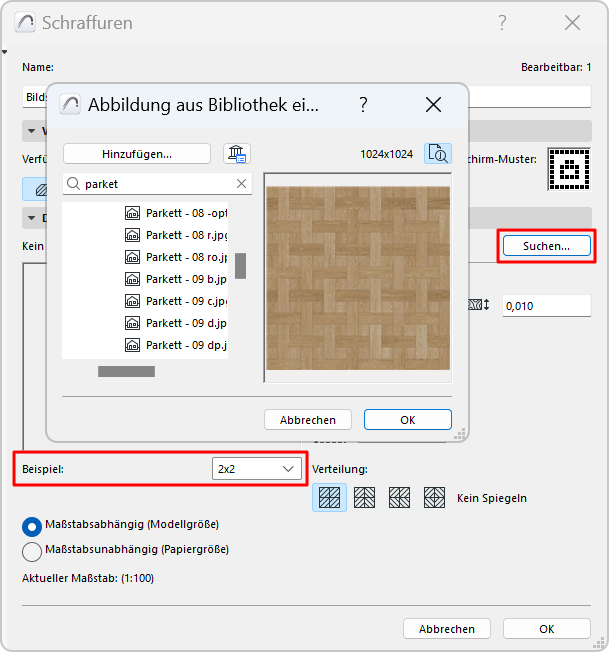Clear the parket search with X
This screenshot has height=652, width=609.
[x=242, y=183]
